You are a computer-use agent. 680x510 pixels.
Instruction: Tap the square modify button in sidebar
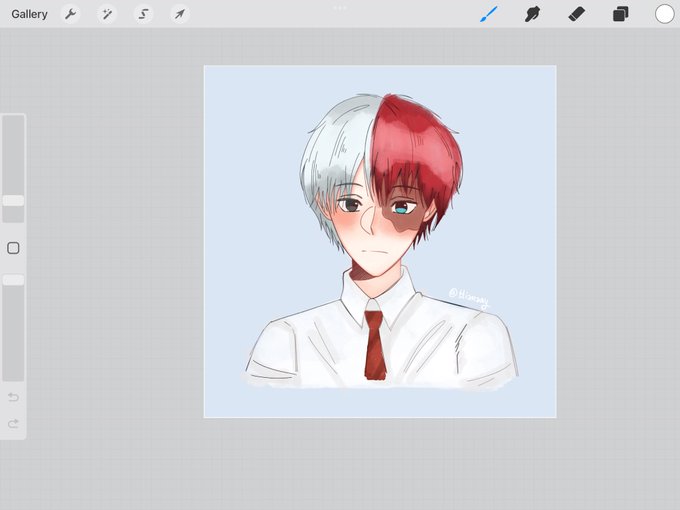[13, 248]
